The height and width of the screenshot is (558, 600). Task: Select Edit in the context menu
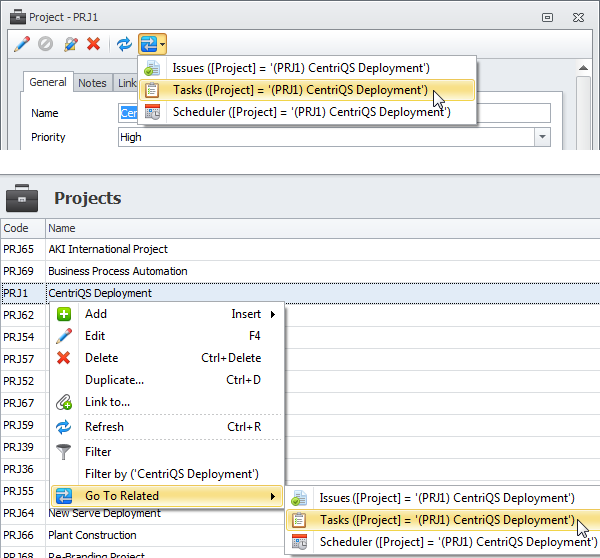[95, 336]
